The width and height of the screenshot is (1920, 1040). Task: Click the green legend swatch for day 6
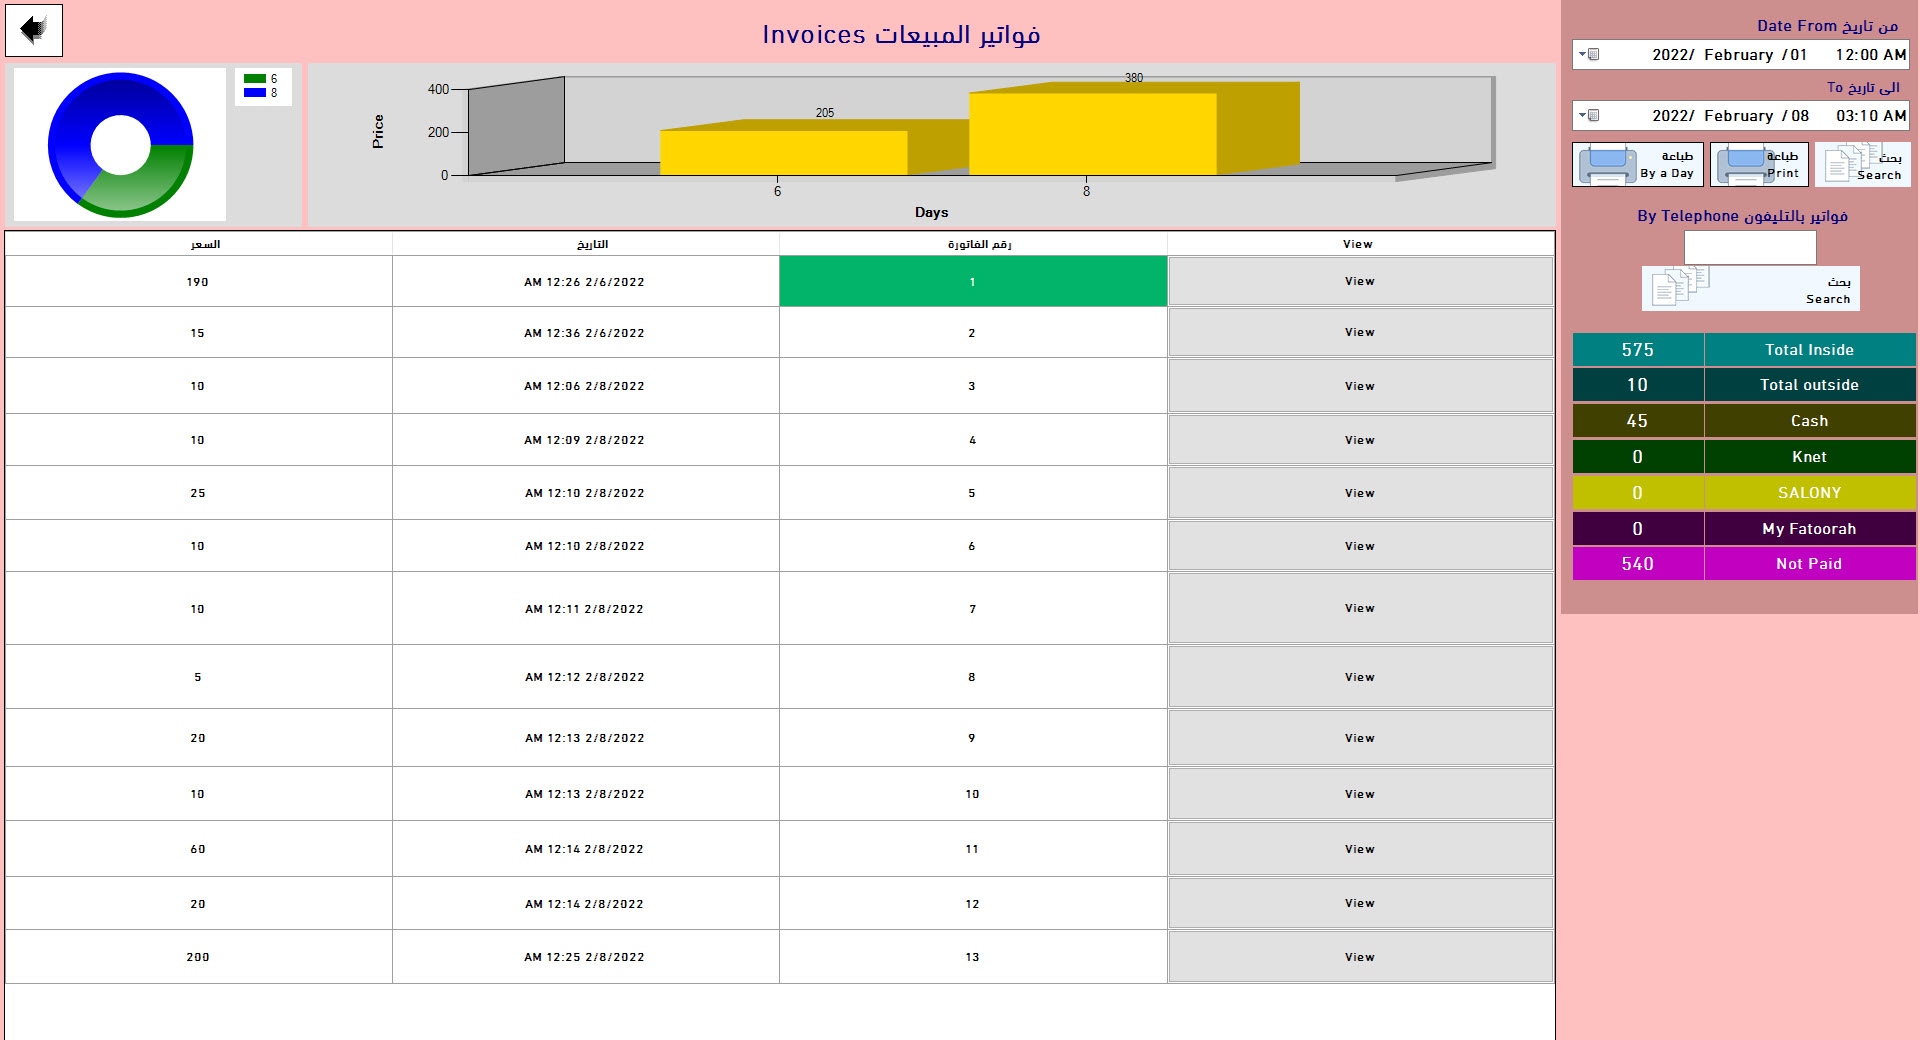click(x=255, y=79)
